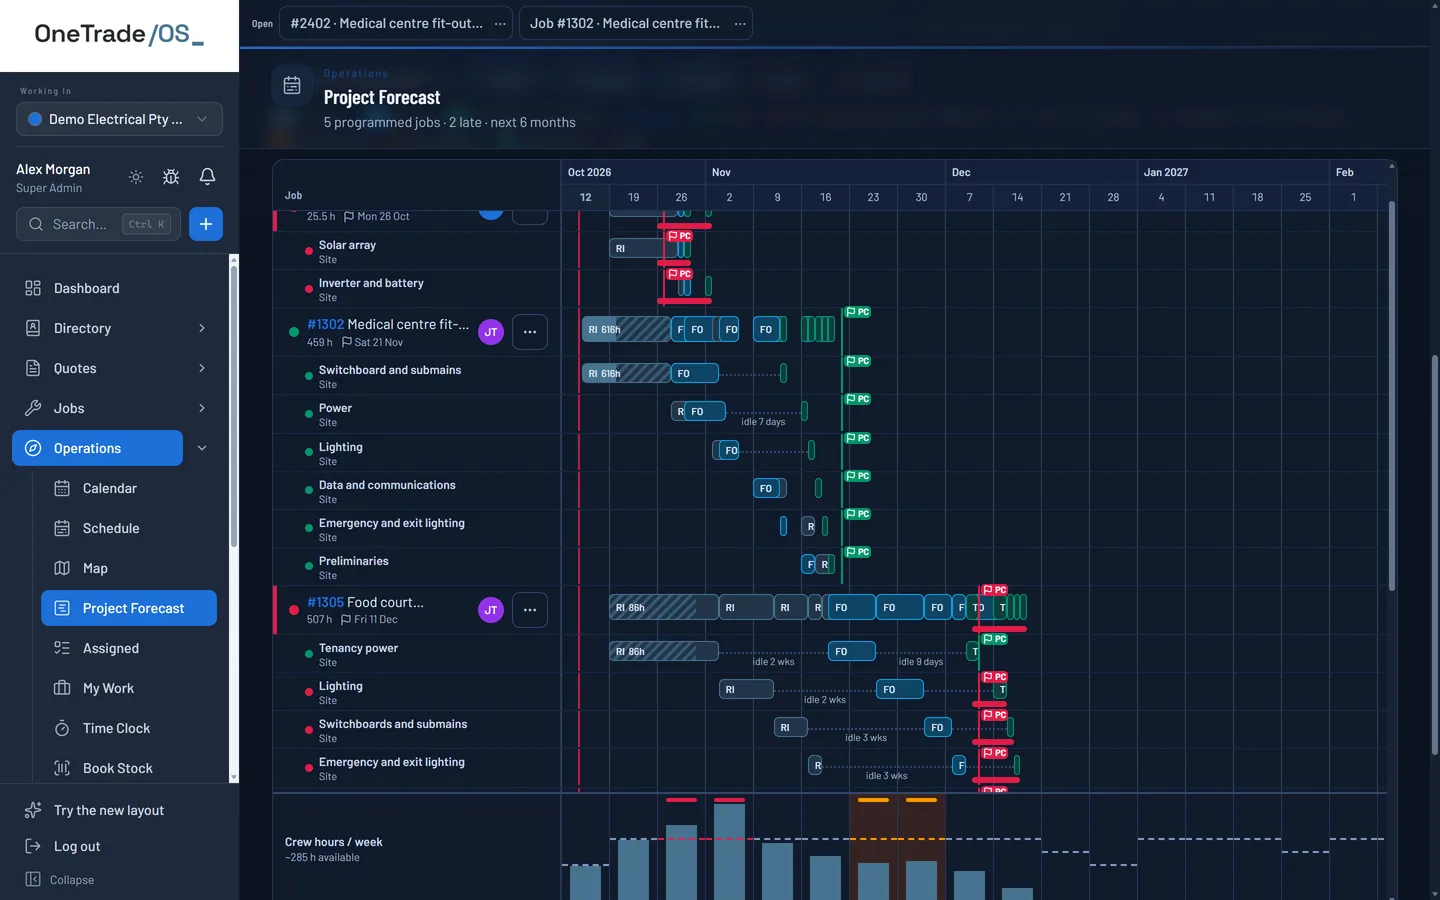1440x900 pixels.
Task: Expand the Jobs menu chevron
Action: click(x=202, y=408)
